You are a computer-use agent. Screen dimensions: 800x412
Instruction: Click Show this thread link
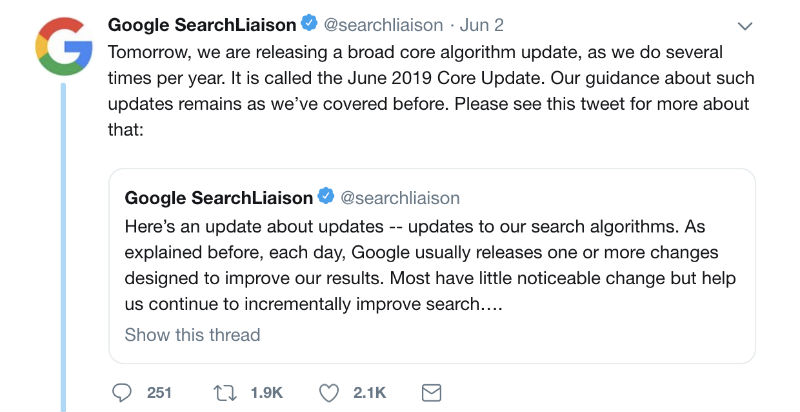pyautogui.click(x=192, y=335)
